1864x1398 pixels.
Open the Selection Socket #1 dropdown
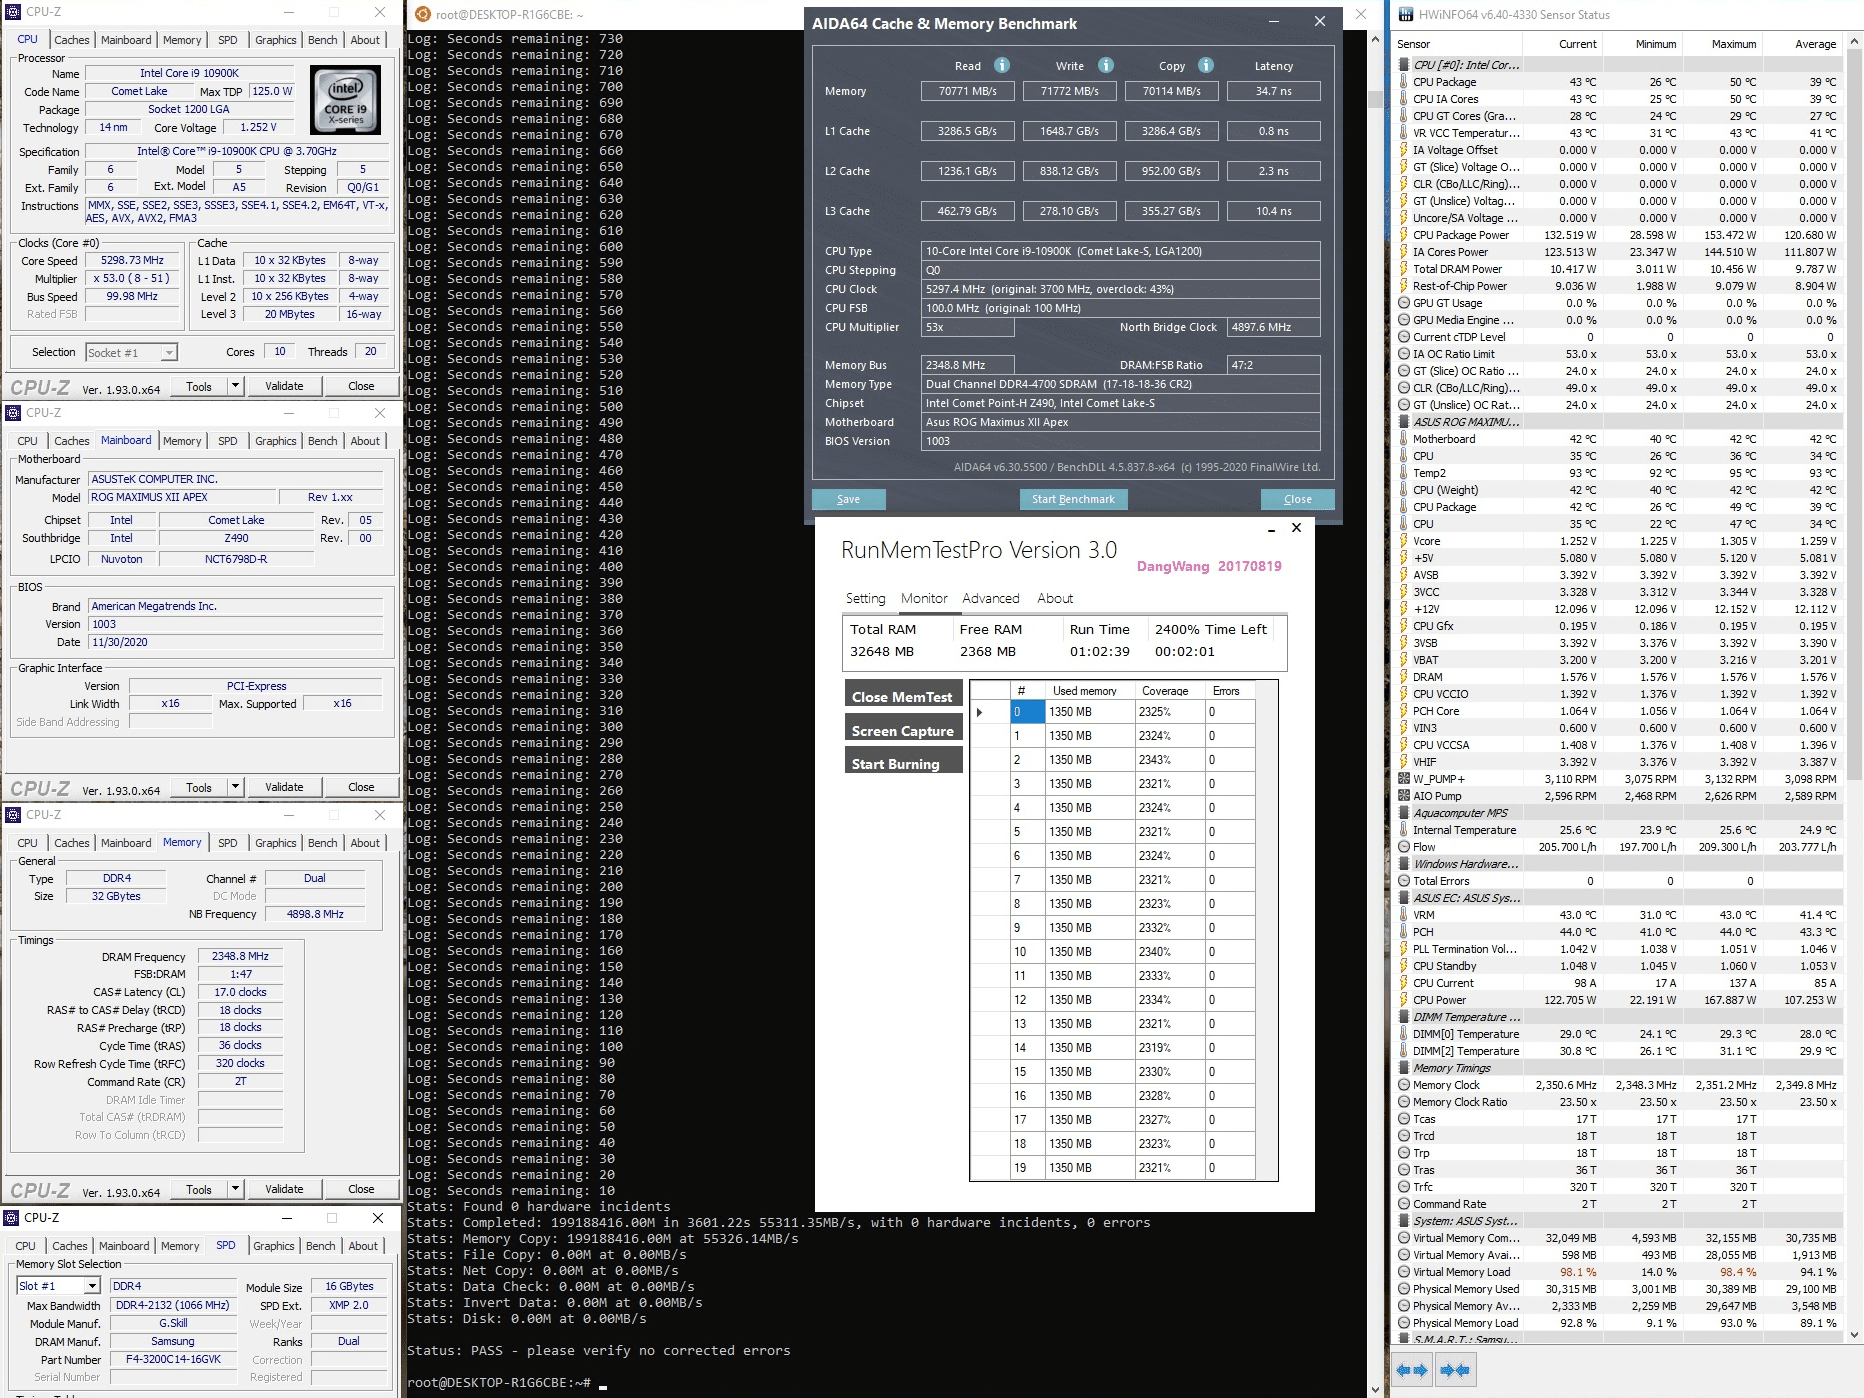click(x=169, y=352)
